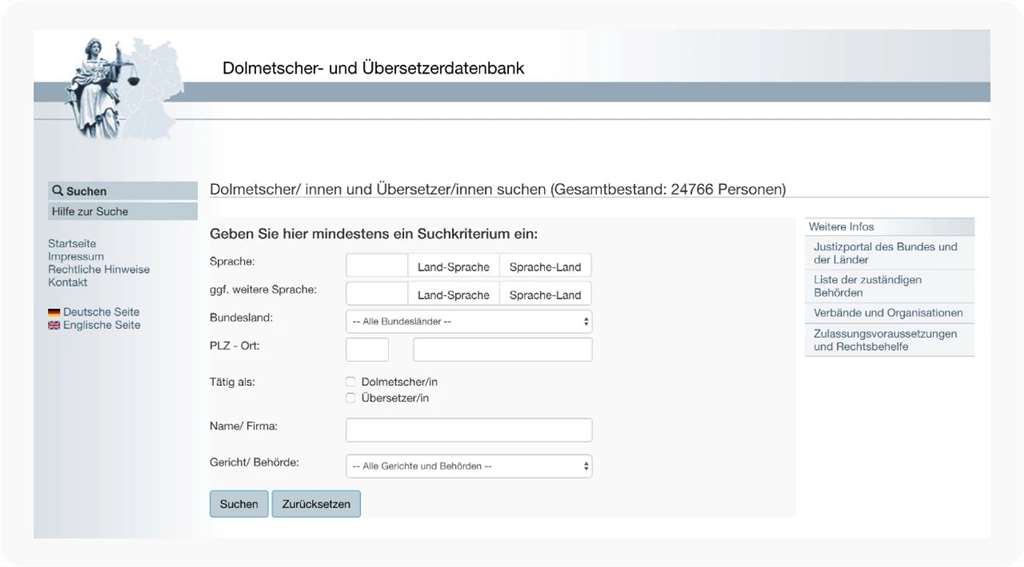
Task: Expand the Gericht/Behörde dropdown
Action: [x=469, y=466]
